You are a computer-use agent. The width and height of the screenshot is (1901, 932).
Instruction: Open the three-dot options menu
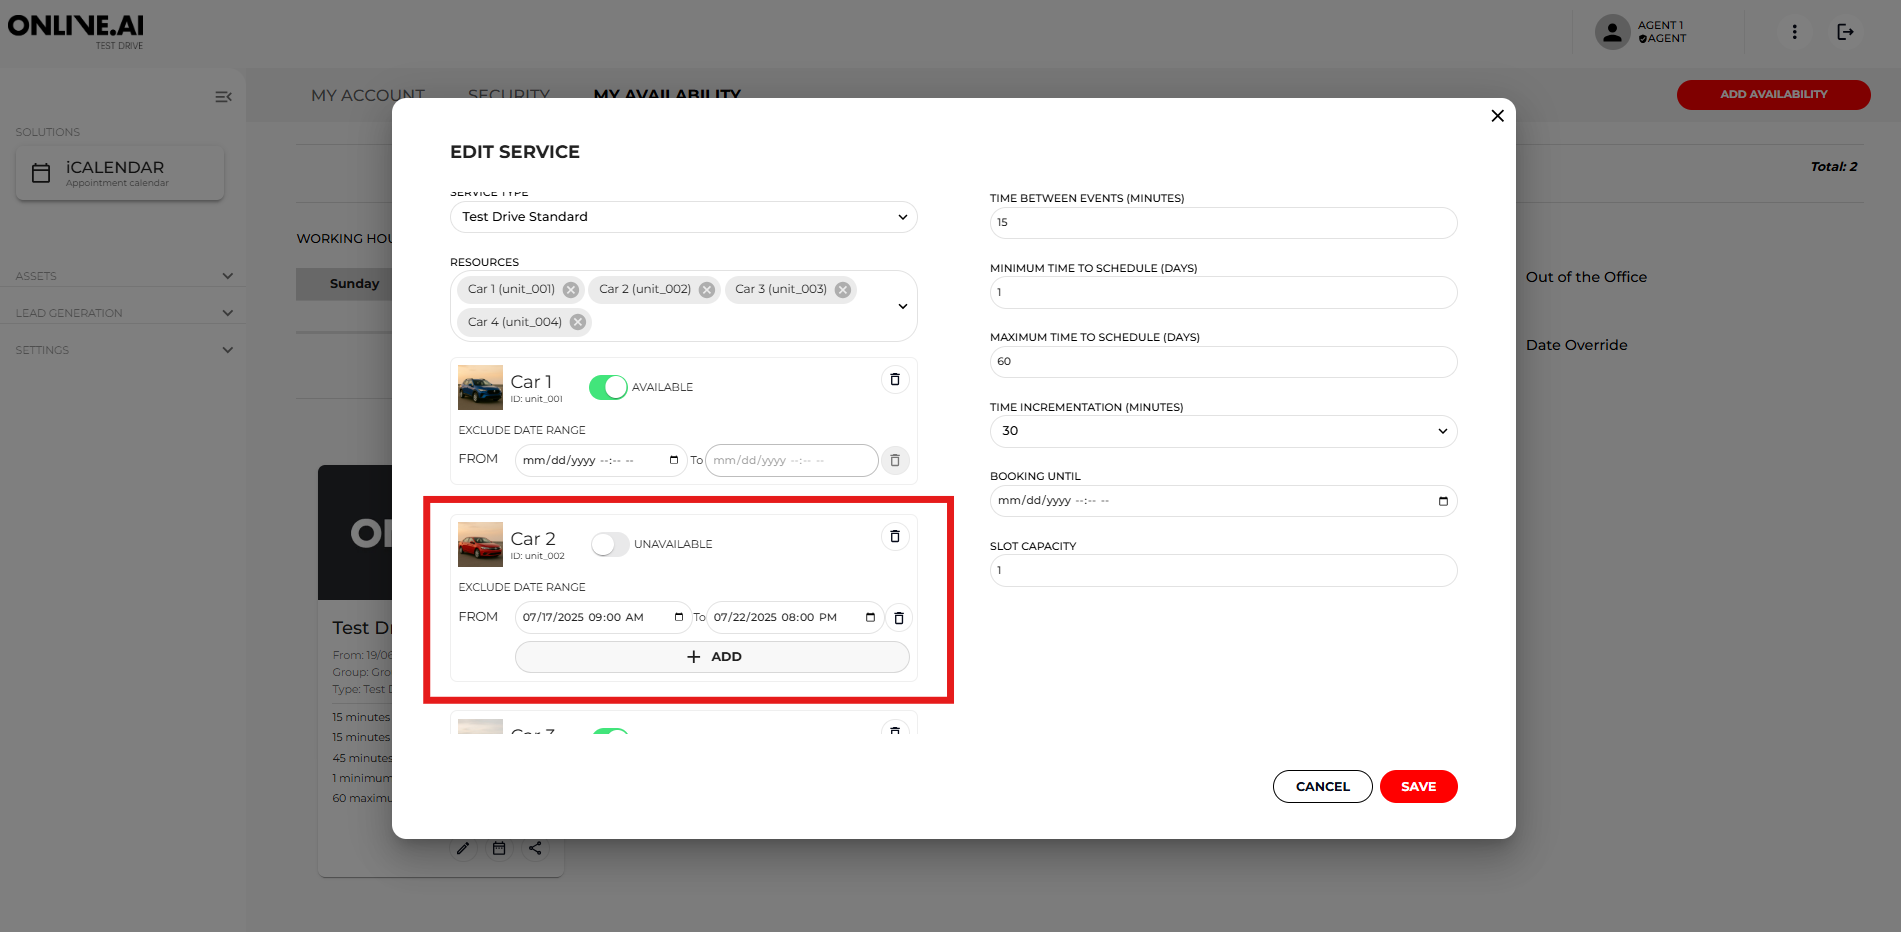[1794, 32]
